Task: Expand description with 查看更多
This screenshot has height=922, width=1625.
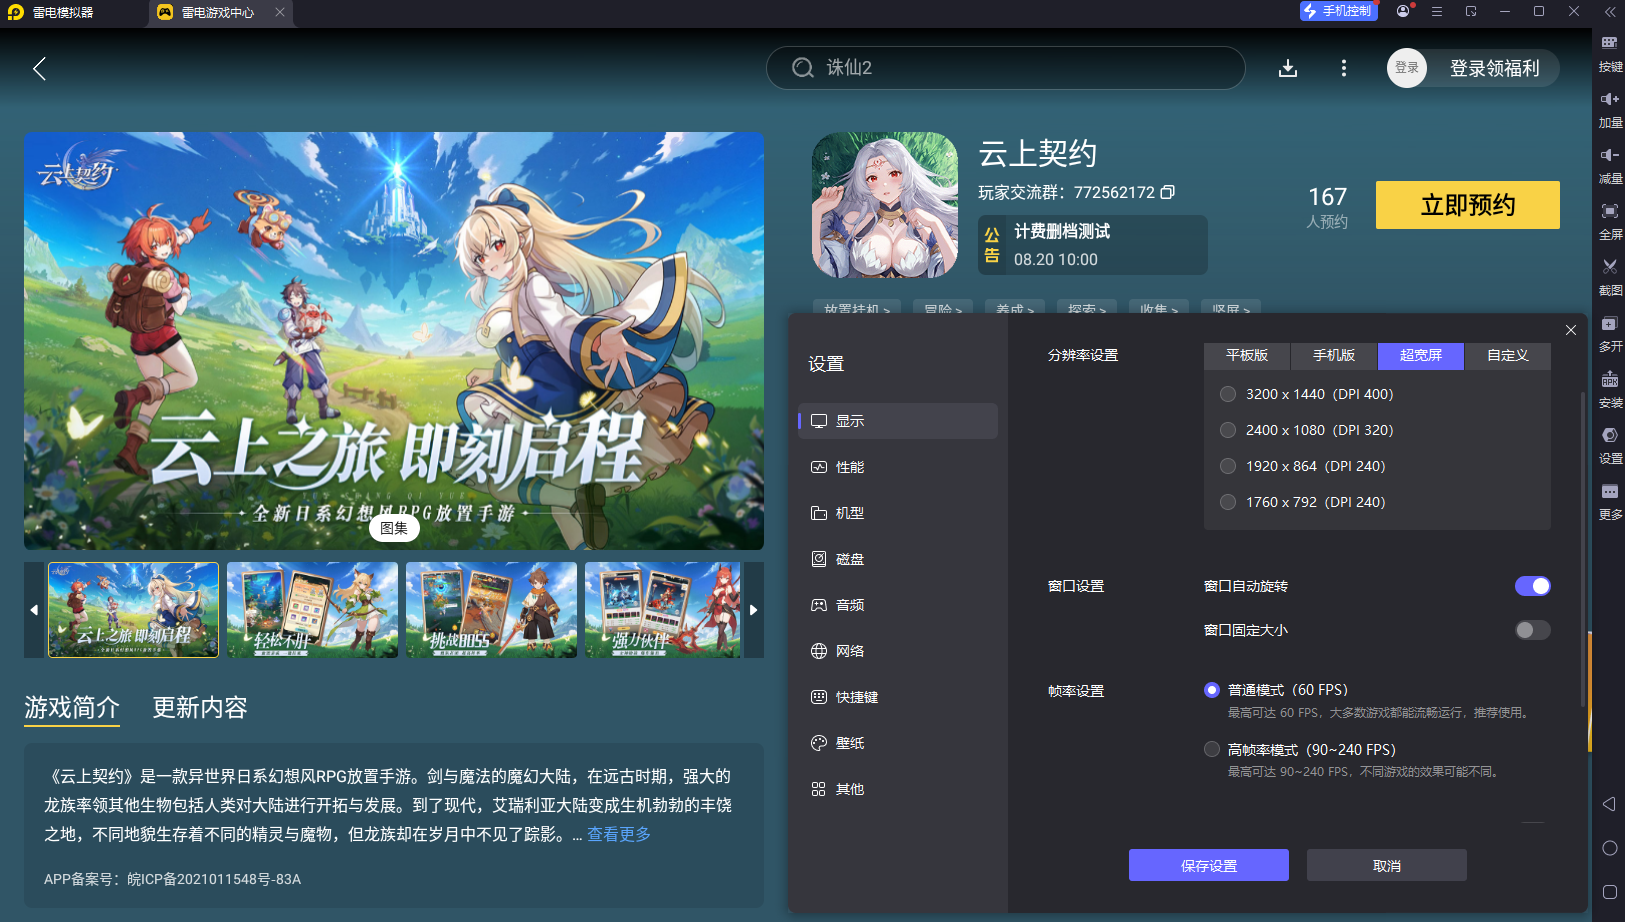Action: coord(619,834)
